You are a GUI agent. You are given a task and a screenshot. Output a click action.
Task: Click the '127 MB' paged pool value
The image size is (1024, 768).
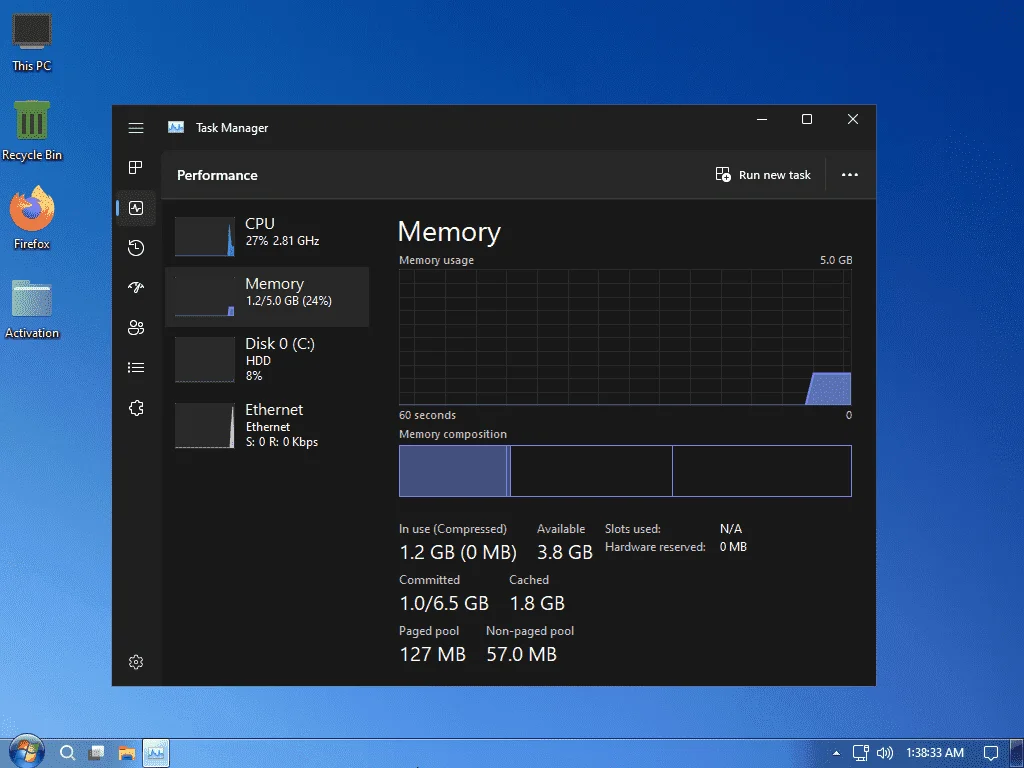(x=432, y=654)
